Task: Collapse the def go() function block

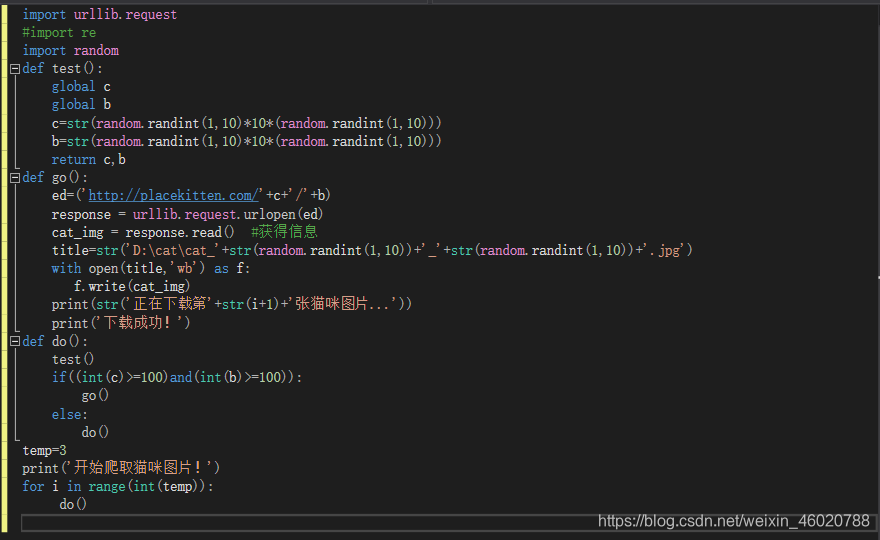Action: pos(15,178)
